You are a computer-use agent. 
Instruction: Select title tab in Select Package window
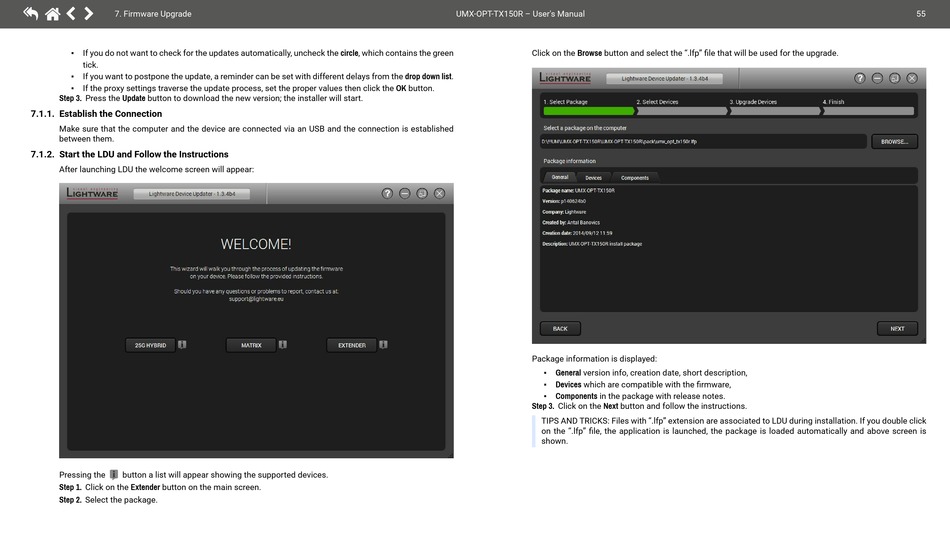click(x=664, y=78)
